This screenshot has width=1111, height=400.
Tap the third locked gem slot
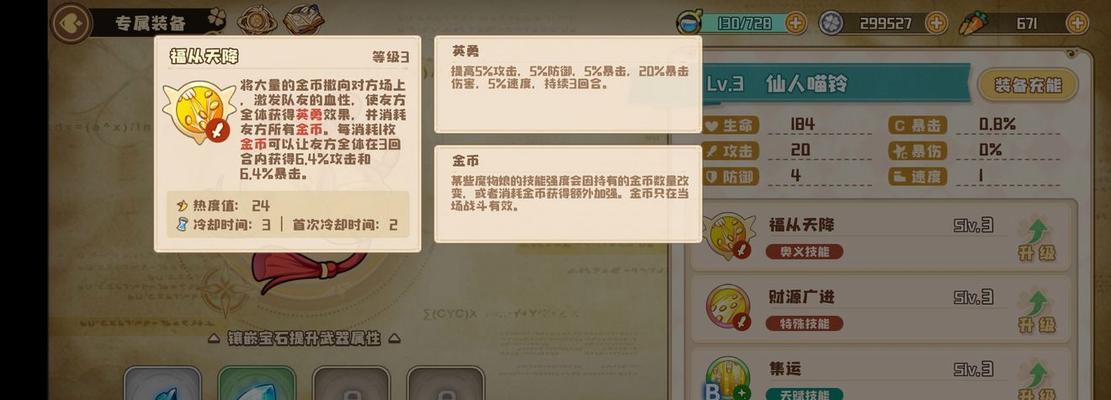(x=351, y=383)
